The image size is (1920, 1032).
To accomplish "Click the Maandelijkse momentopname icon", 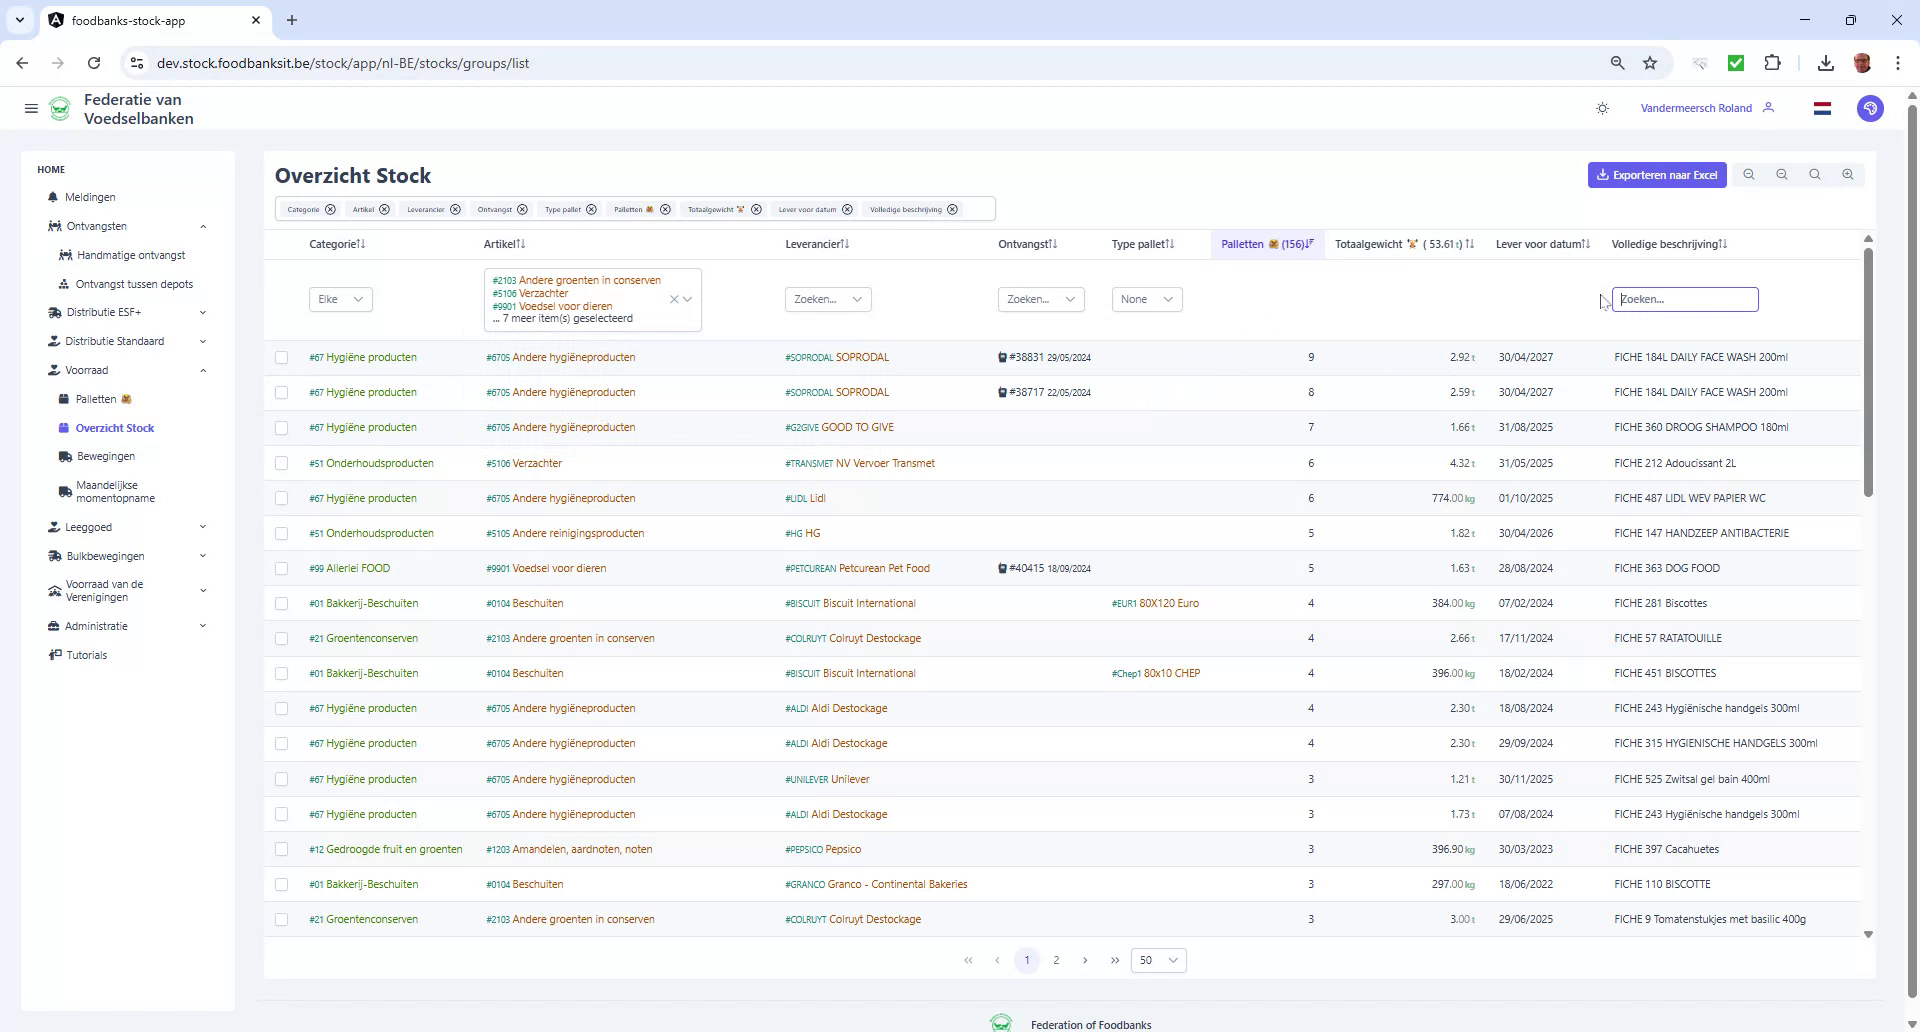I will (x=65, y=490).
